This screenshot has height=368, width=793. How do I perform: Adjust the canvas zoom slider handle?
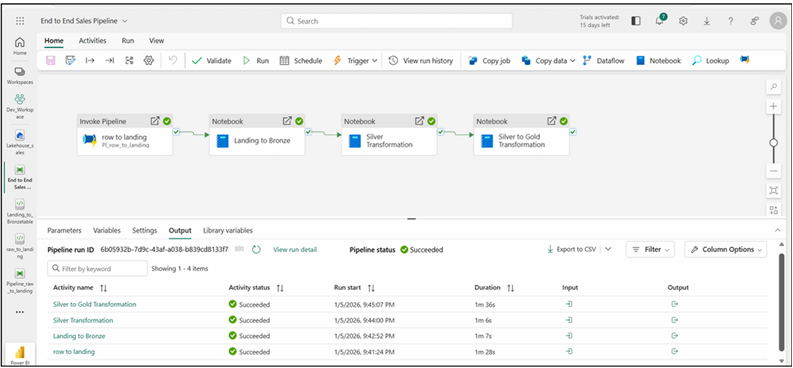pos(773,143)
